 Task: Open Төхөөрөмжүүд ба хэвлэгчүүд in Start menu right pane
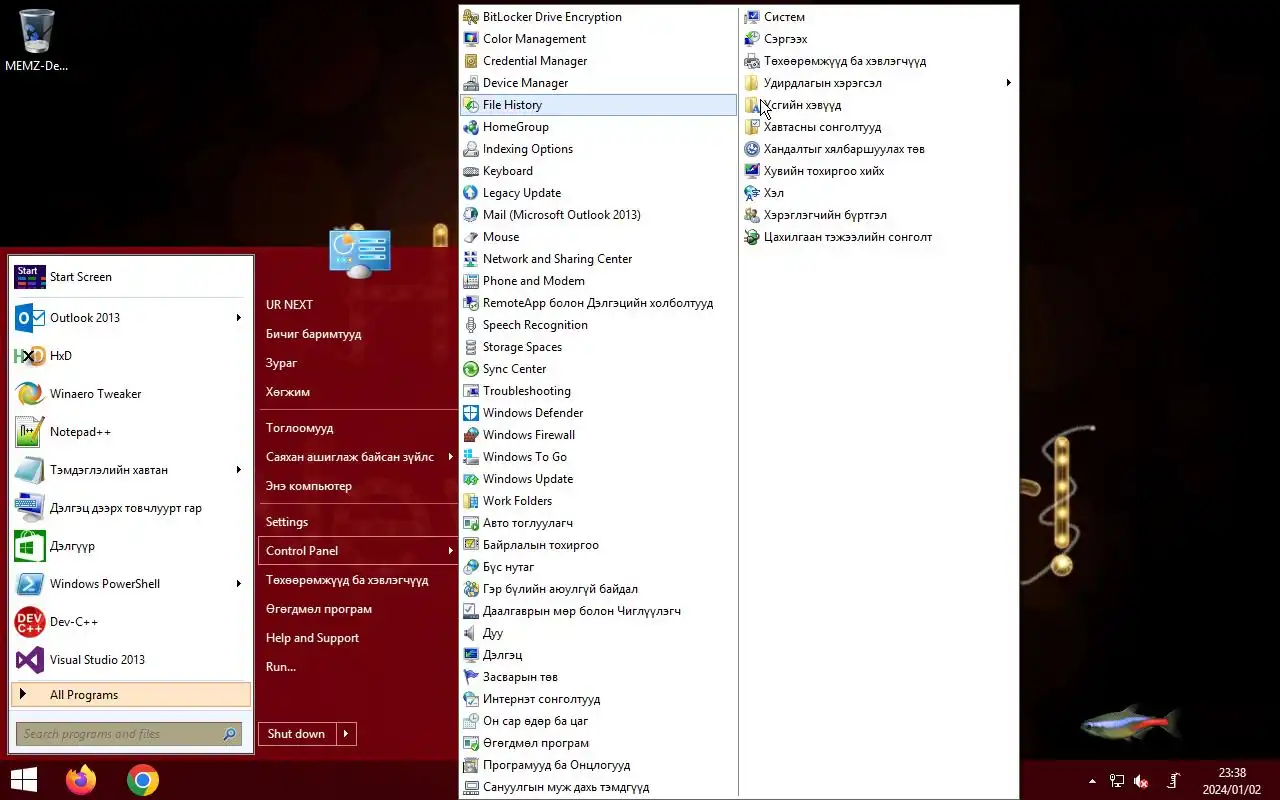(357, 580)
